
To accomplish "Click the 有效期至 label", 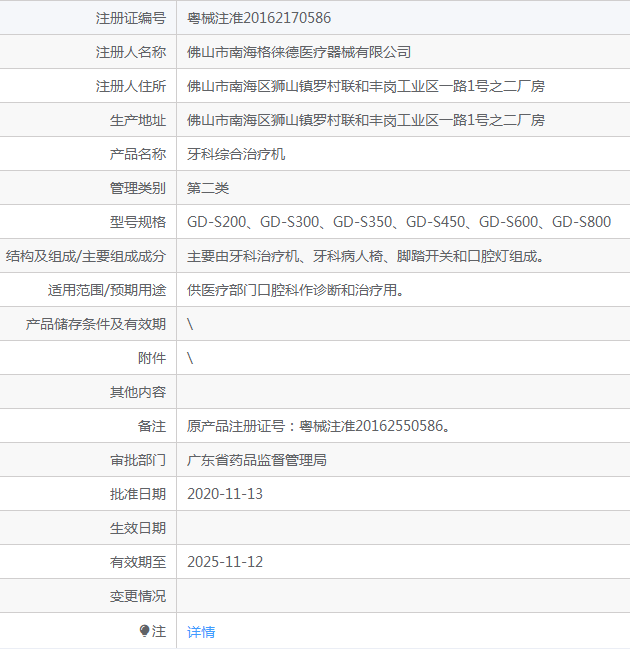I will click(x=138, y=562).
